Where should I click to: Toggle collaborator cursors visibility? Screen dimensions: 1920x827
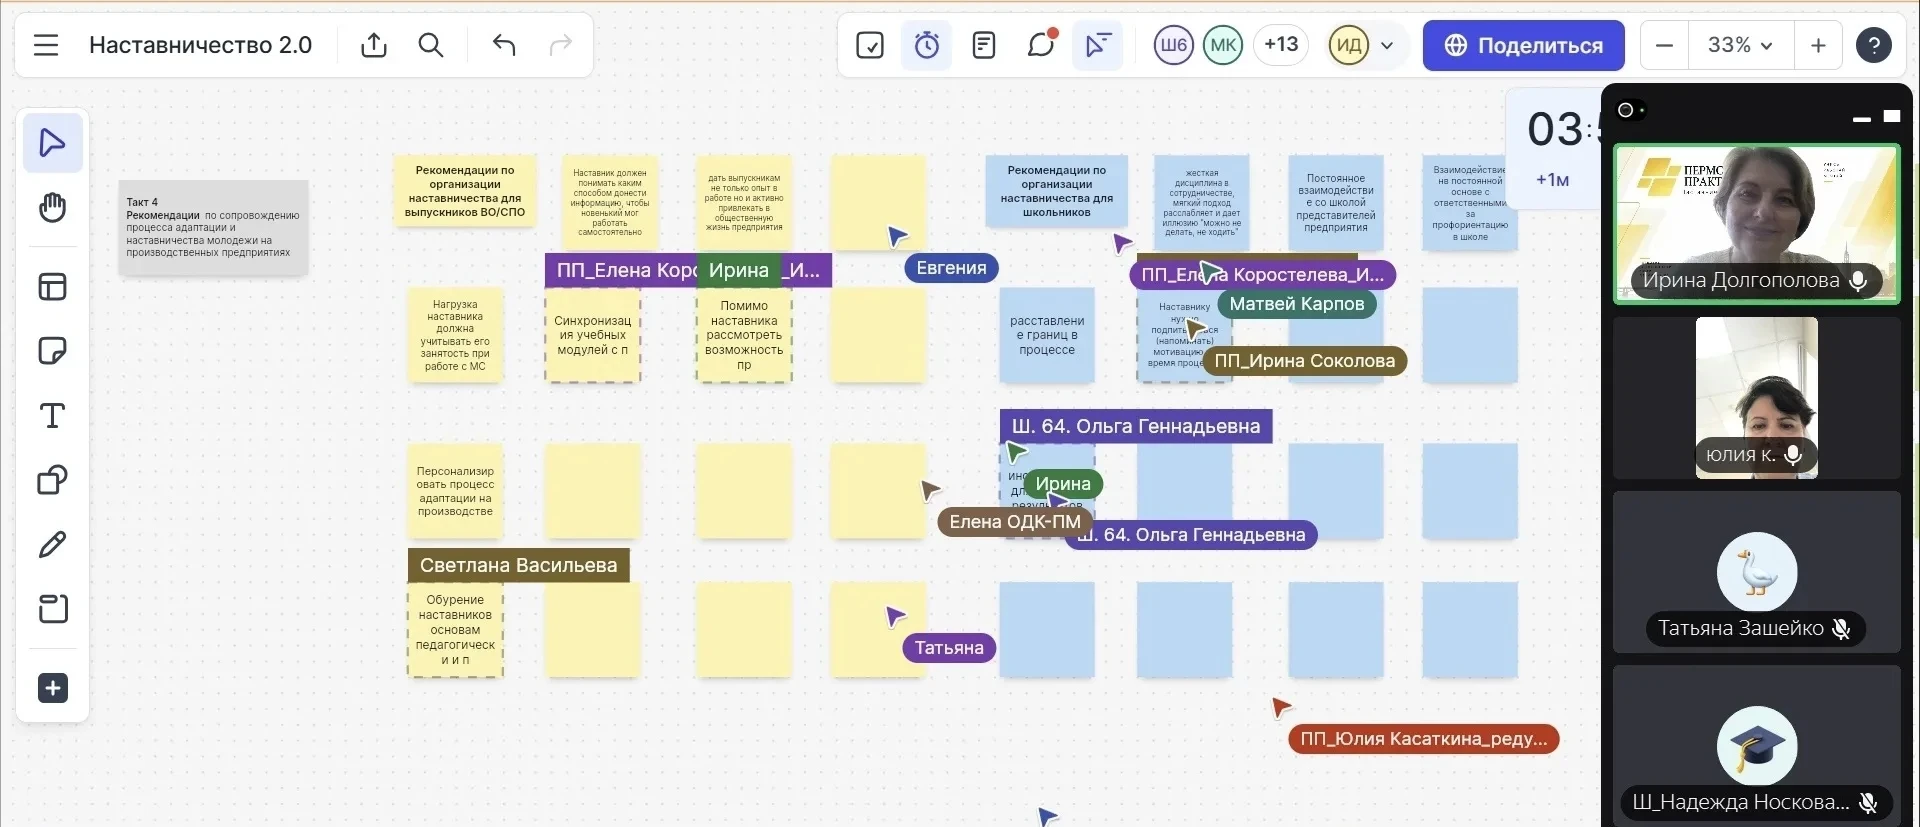1098,45
